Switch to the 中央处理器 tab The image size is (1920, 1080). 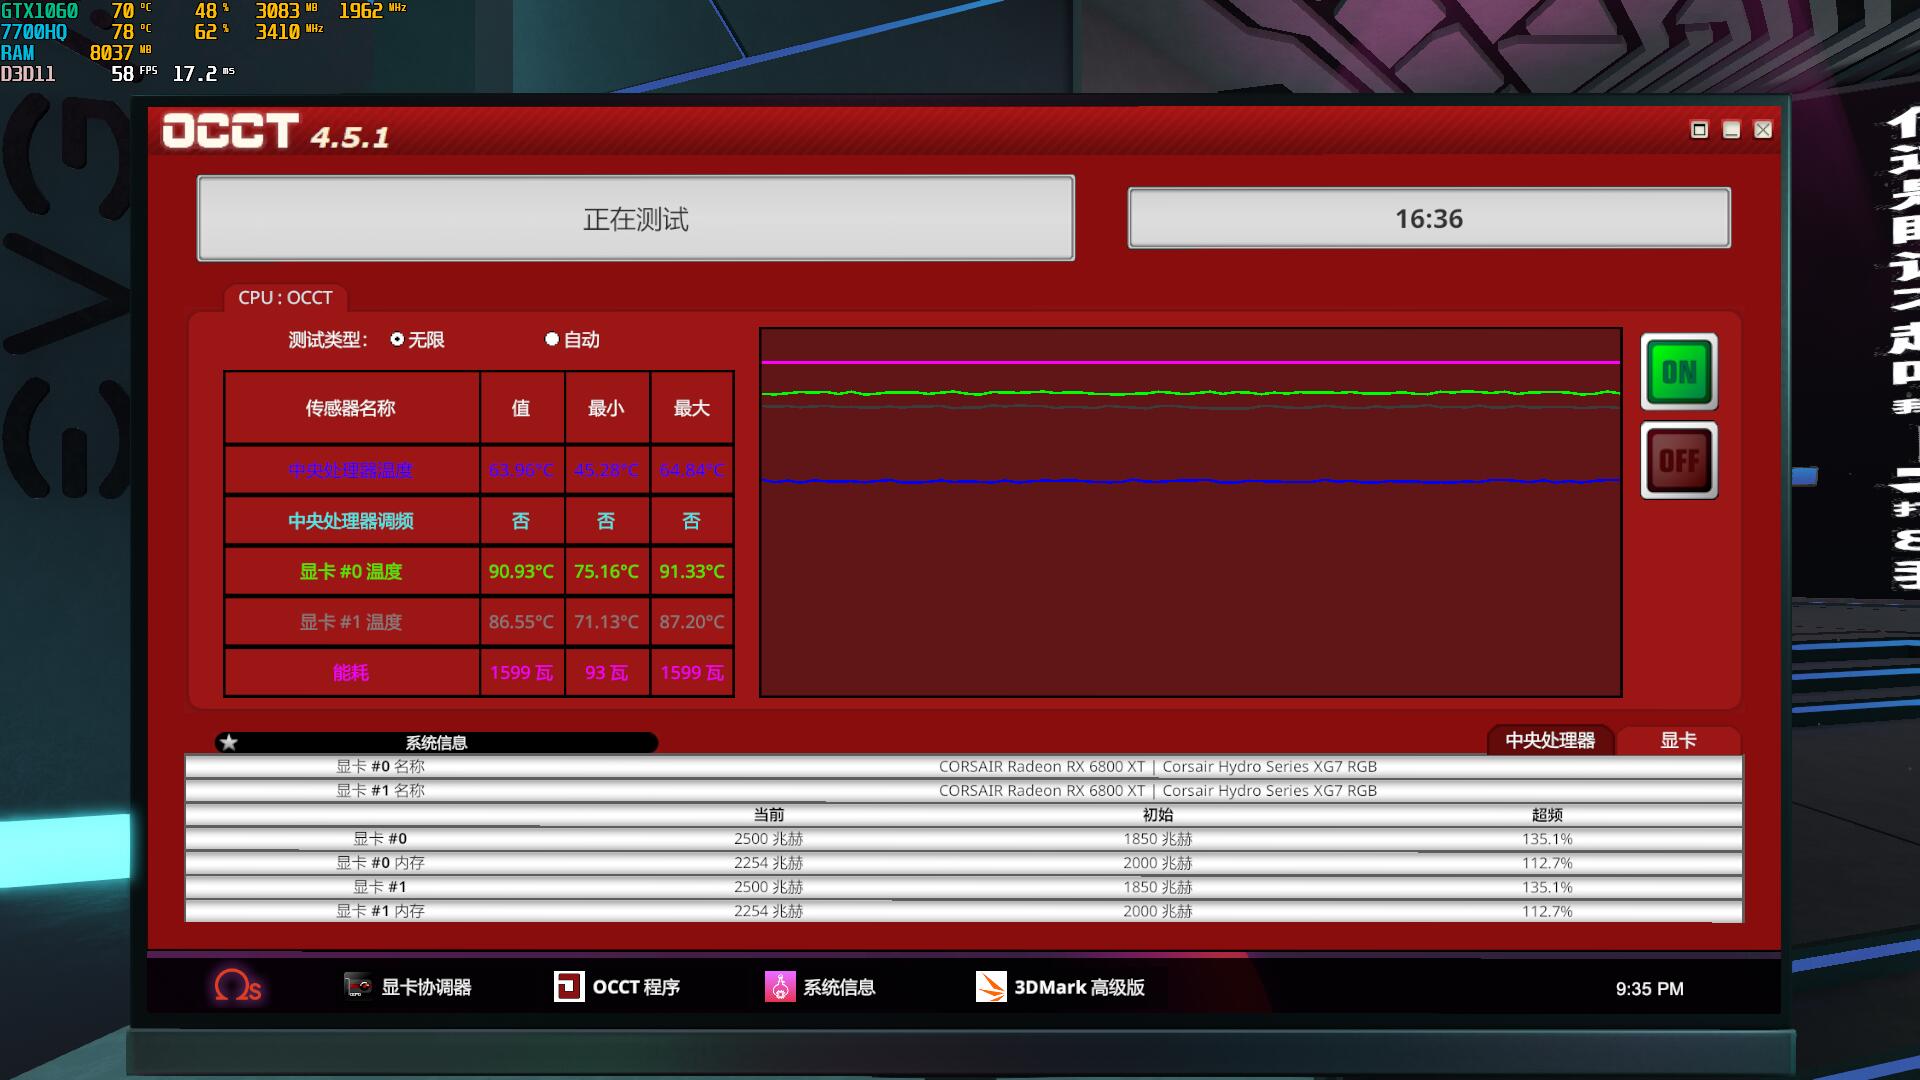1549,740
